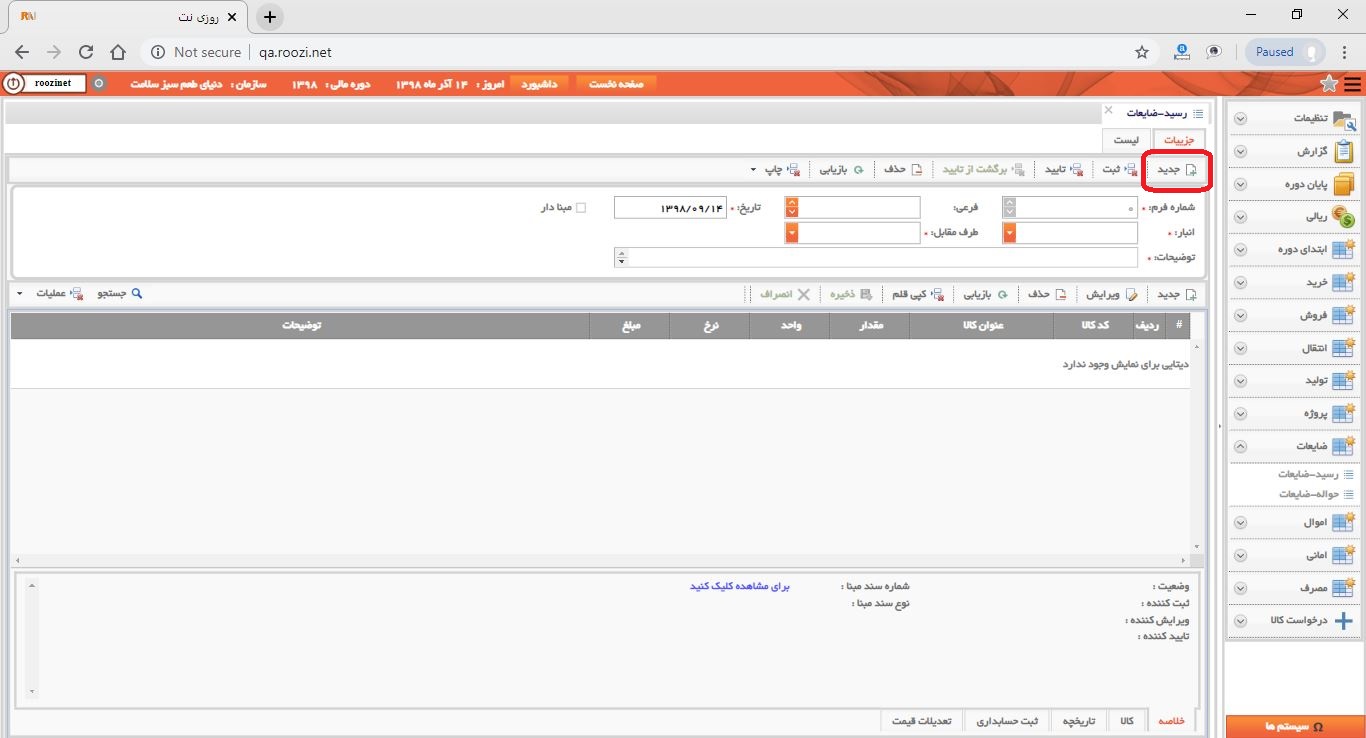Expand the خرید sidebar section
The height and width of the screenshot is (738, 1366).
[x=1240, y=283]
